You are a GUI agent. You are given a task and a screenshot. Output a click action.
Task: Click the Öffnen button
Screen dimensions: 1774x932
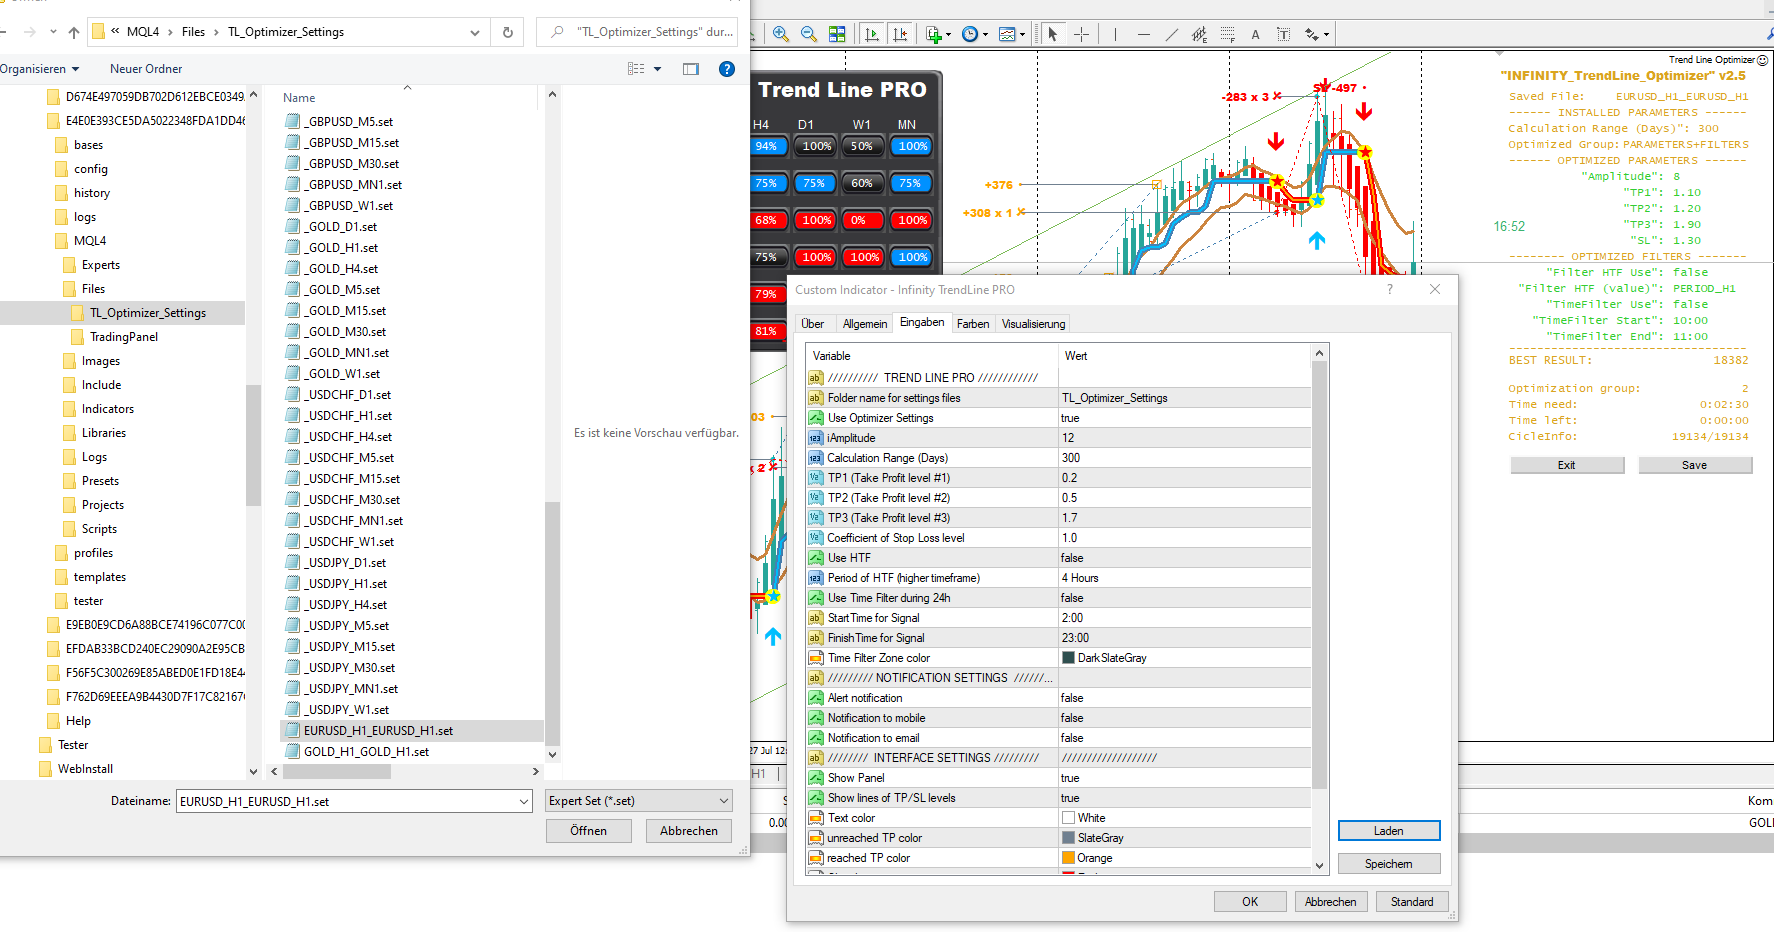[x=589, y=831]
